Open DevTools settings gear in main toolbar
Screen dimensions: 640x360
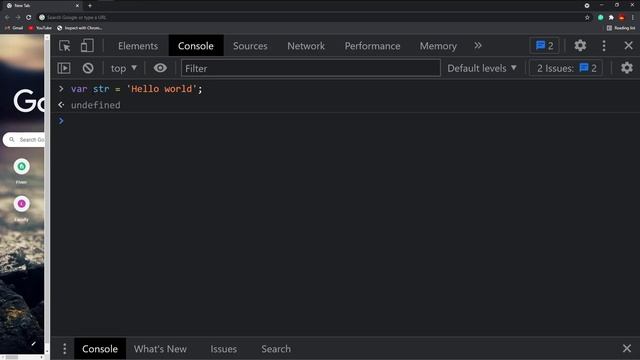pos(580,45)
